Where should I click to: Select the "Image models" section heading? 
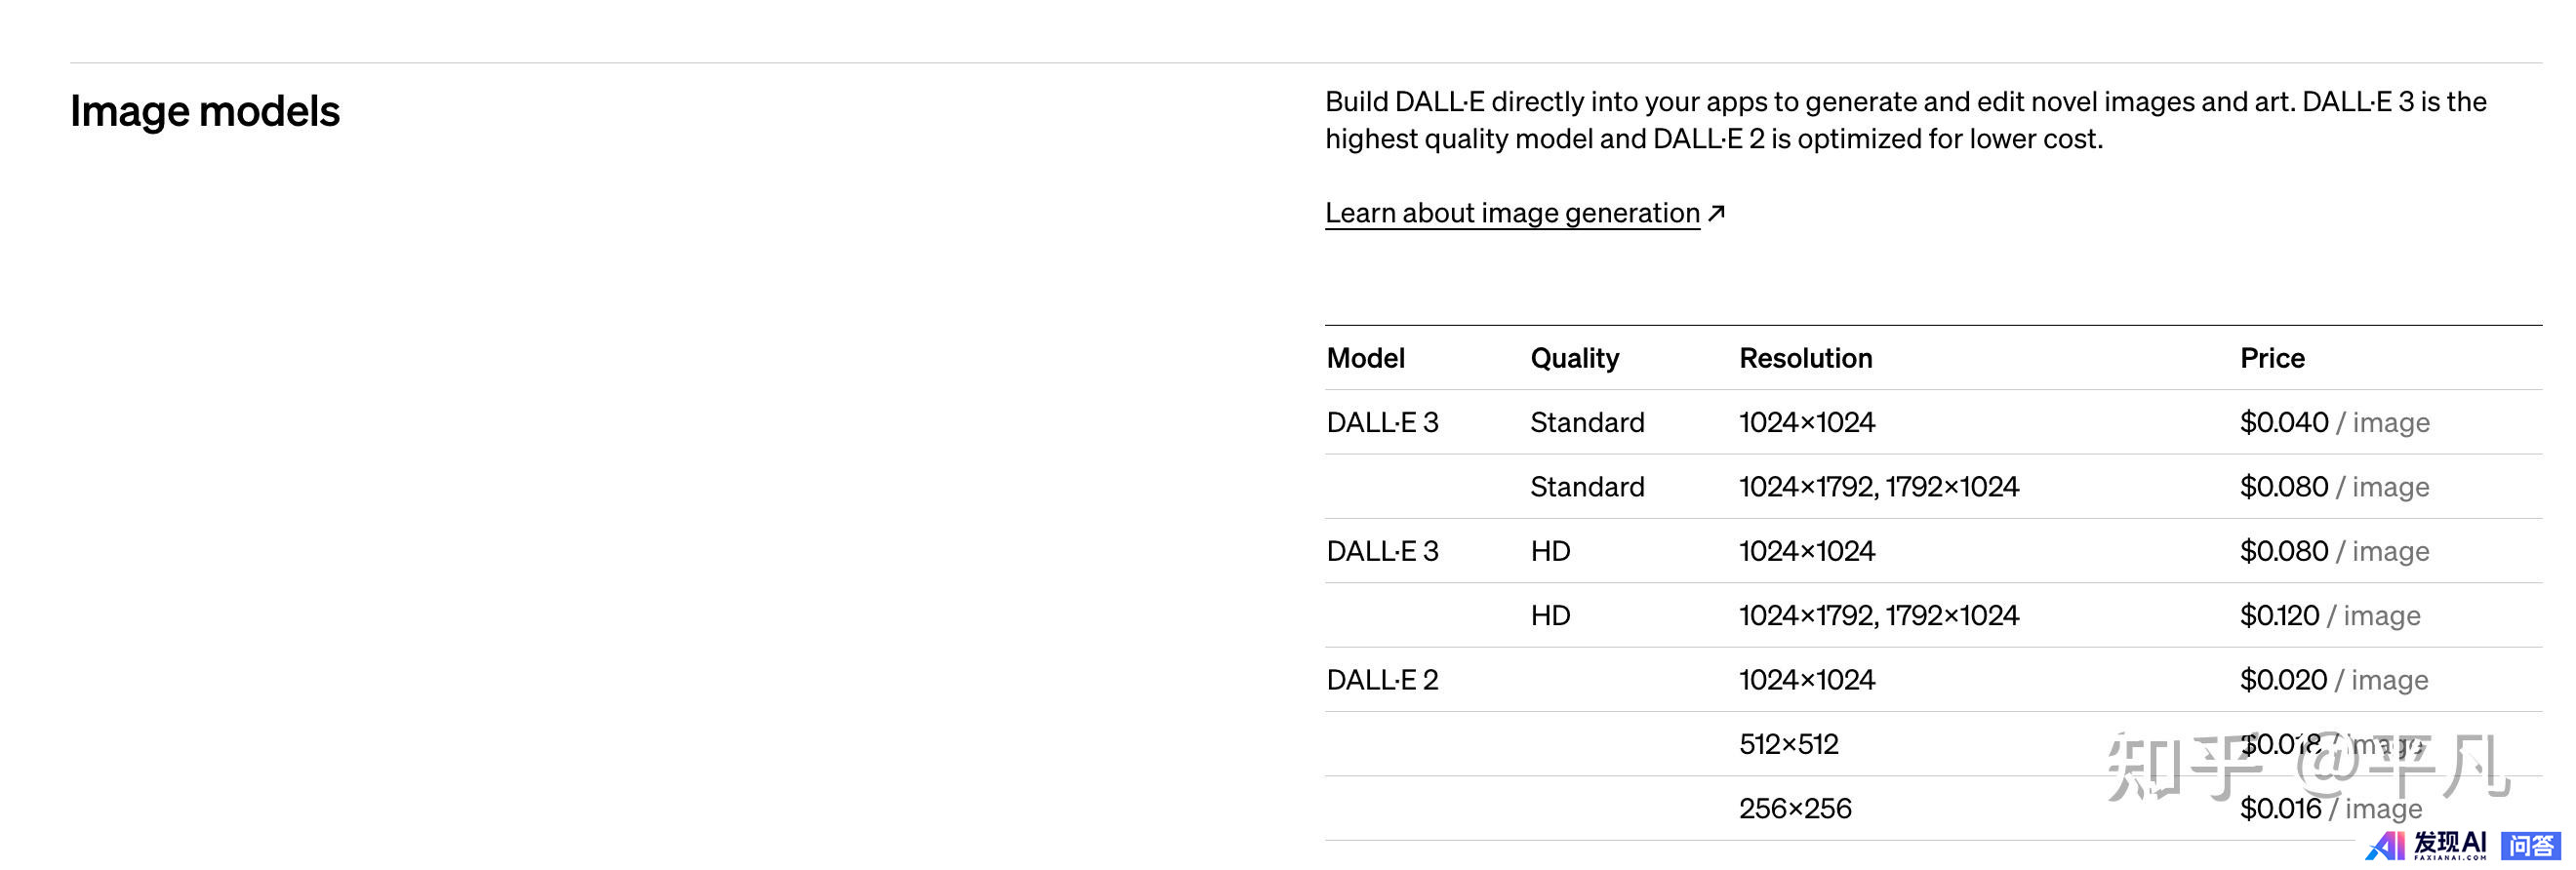coord(205,111)
